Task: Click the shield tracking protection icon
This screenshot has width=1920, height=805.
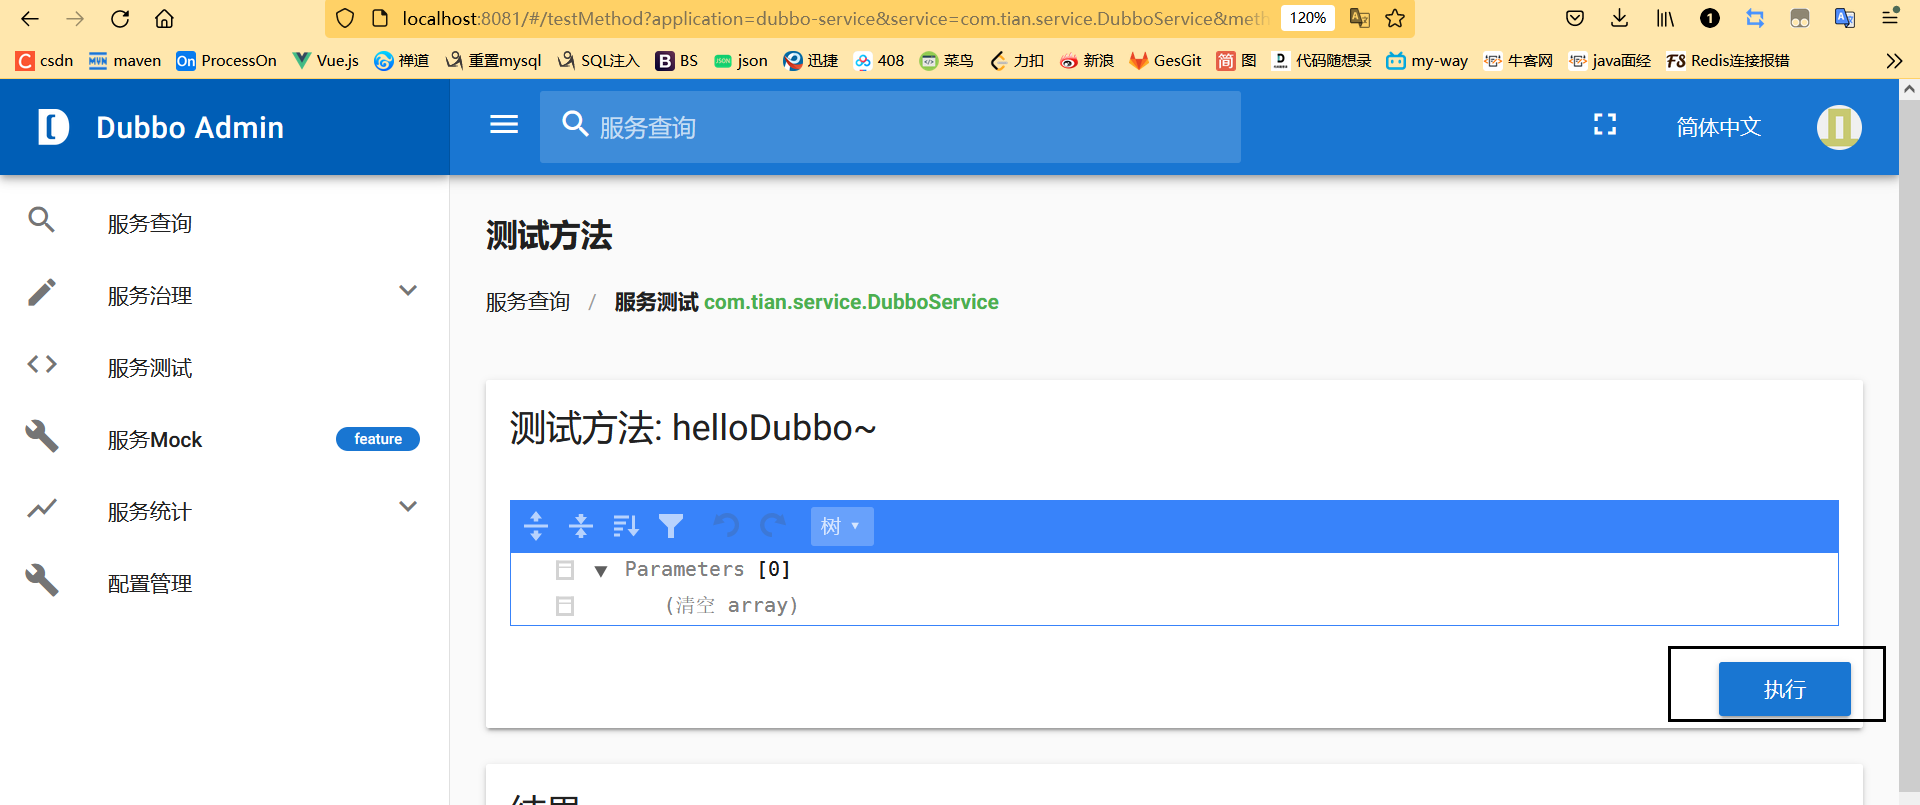Action: 345,18
